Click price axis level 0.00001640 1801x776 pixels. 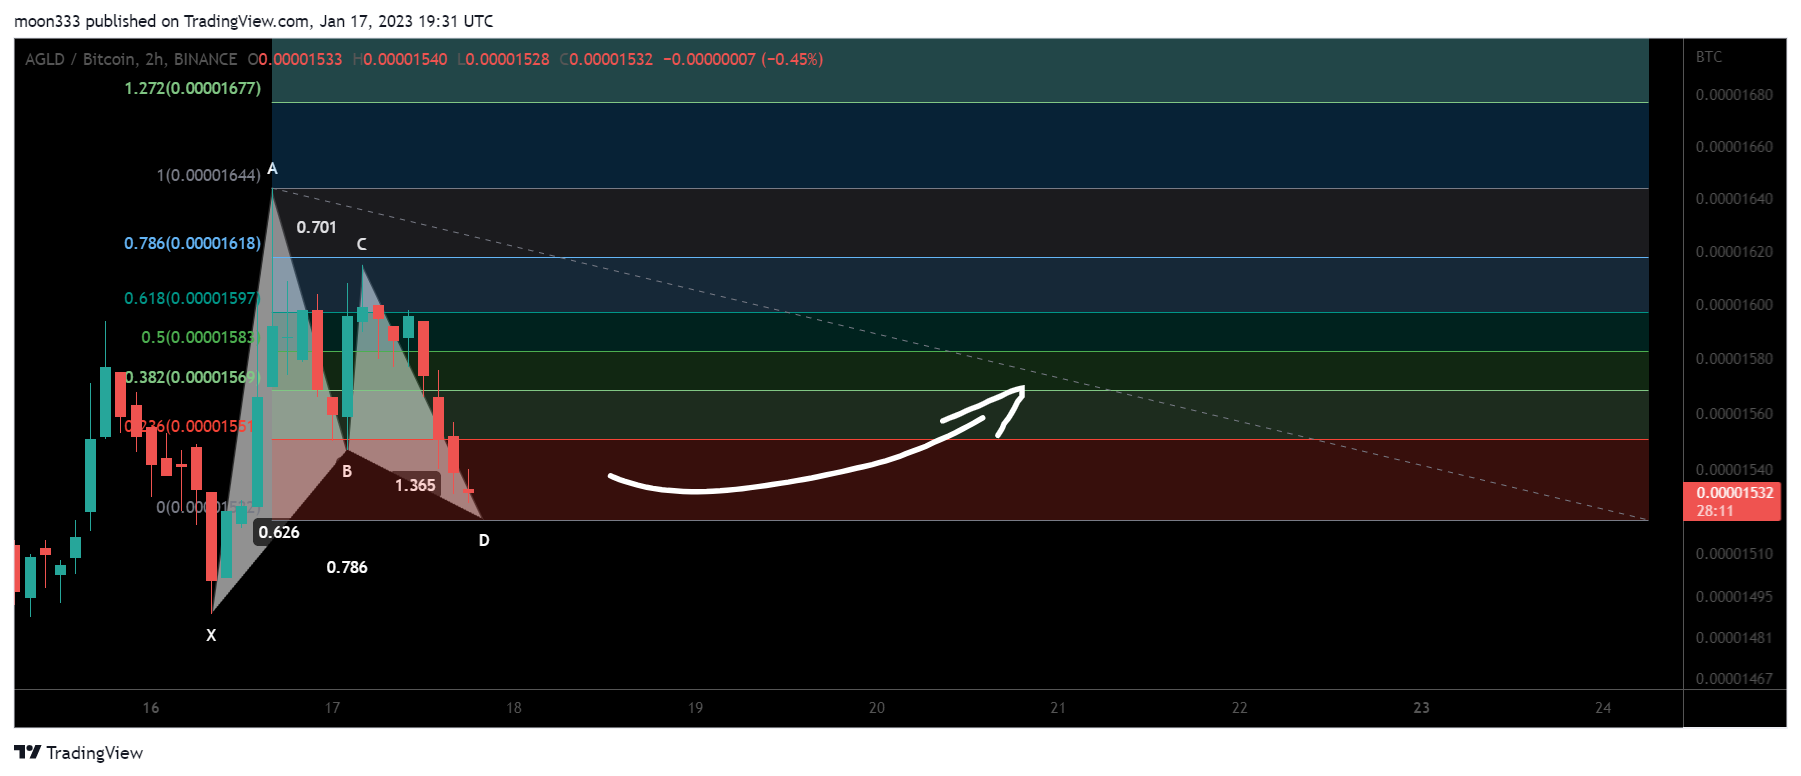[1734, 199]
